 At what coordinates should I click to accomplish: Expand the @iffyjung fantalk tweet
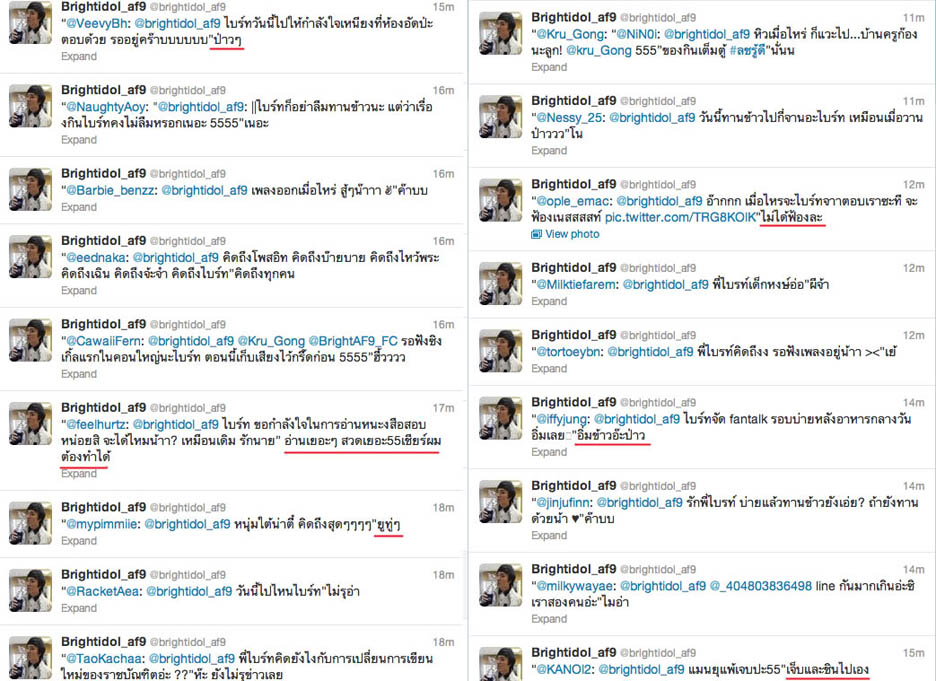(549, 452)
